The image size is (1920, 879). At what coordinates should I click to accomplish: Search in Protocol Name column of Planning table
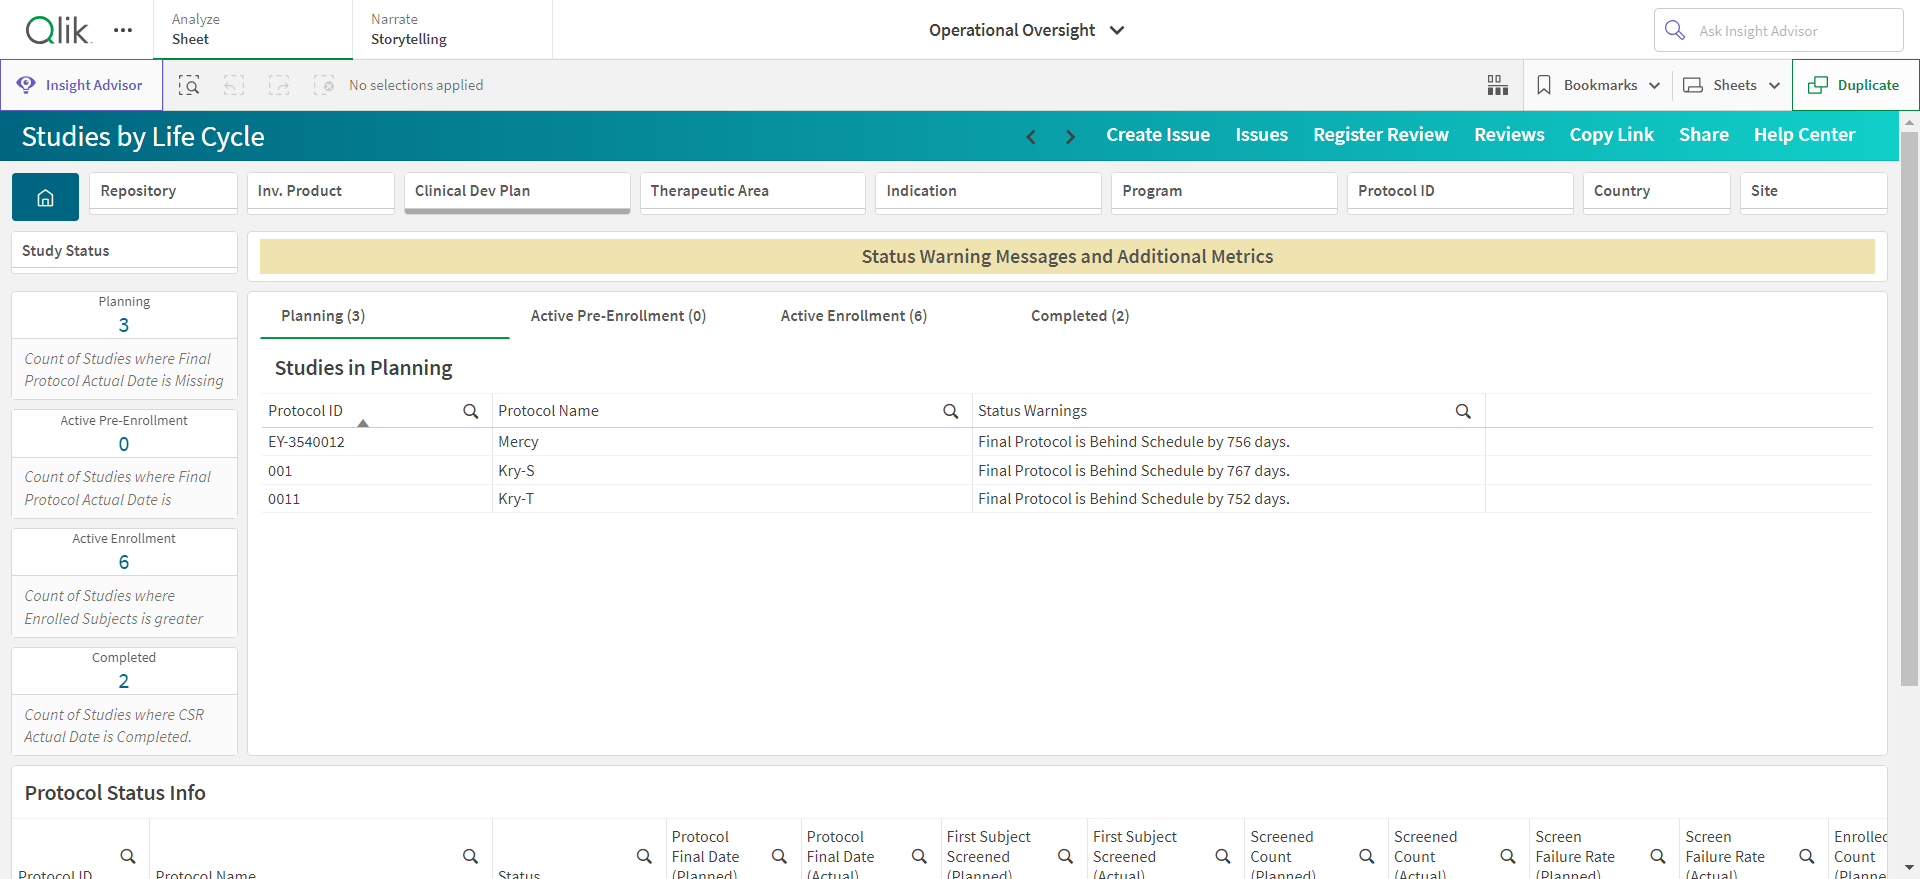(950, 411)
